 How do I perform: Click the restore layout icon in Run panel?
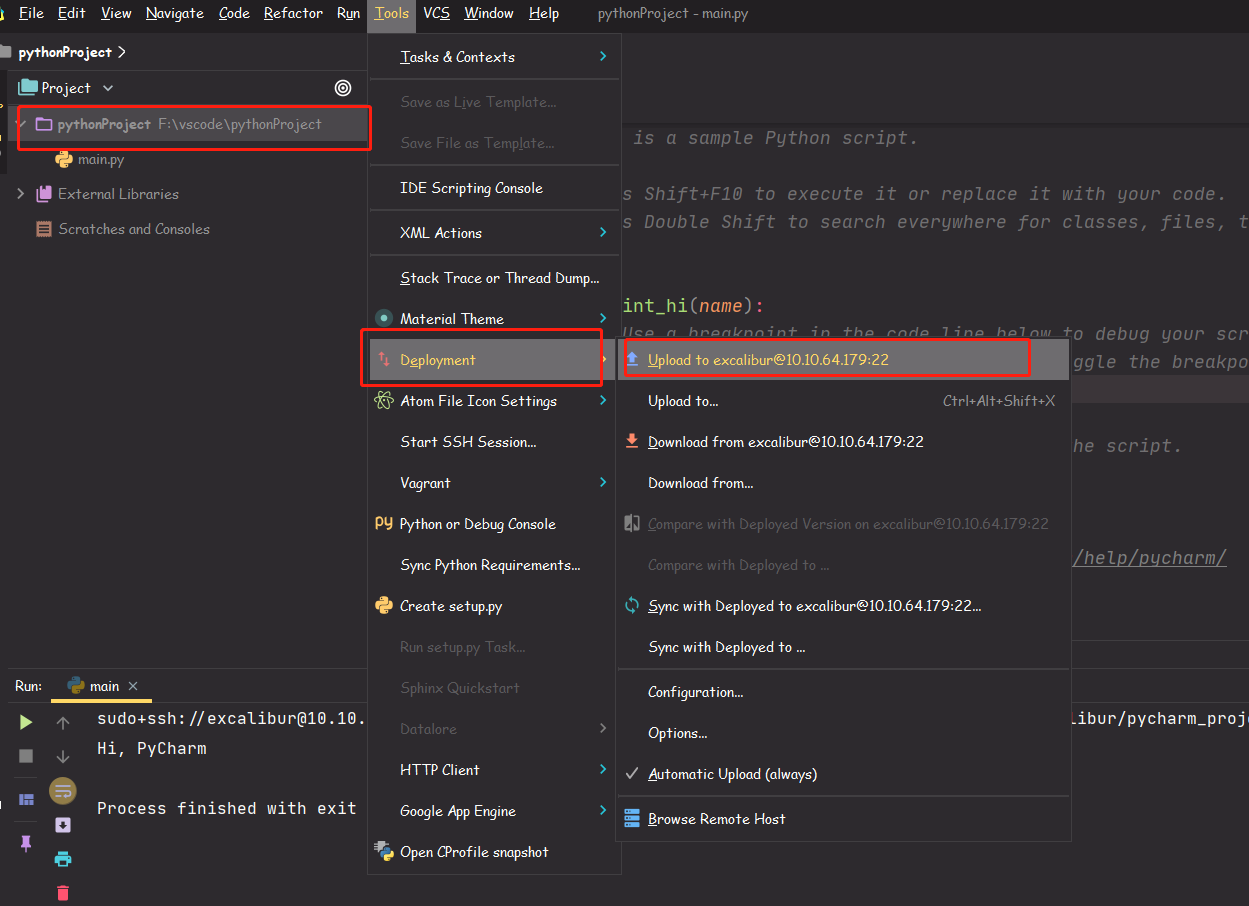pos(26,799)
